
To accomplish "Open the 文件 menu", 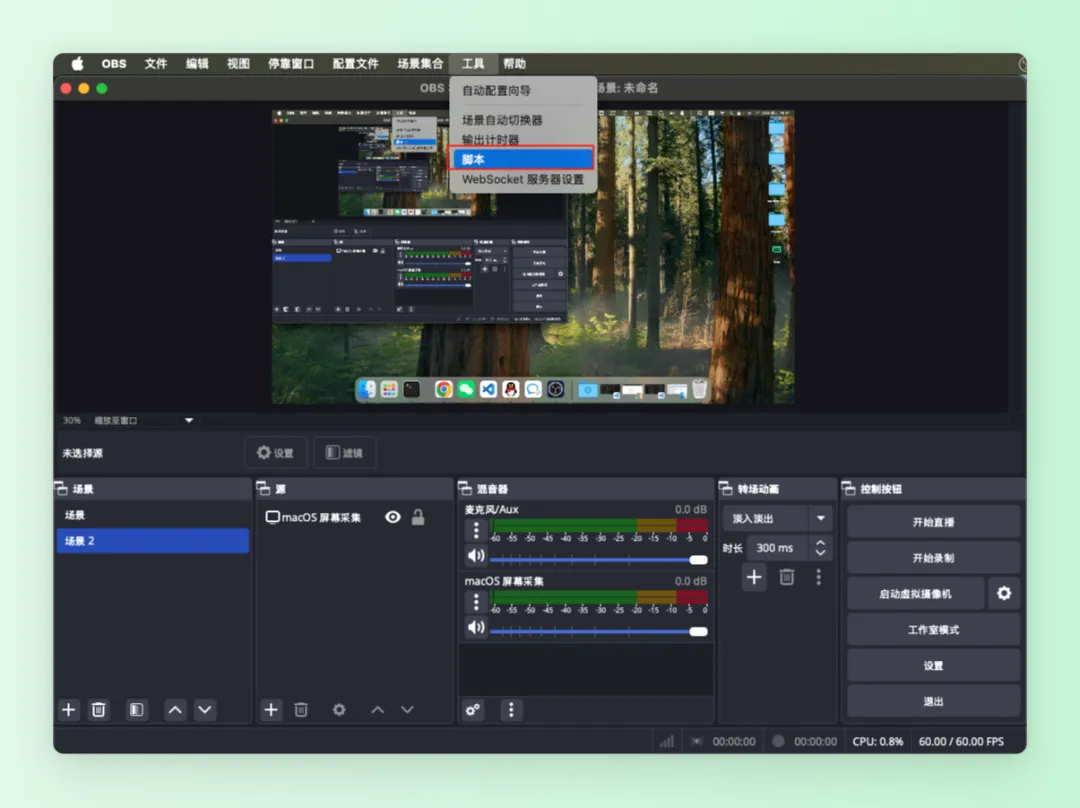I will 156,63.
